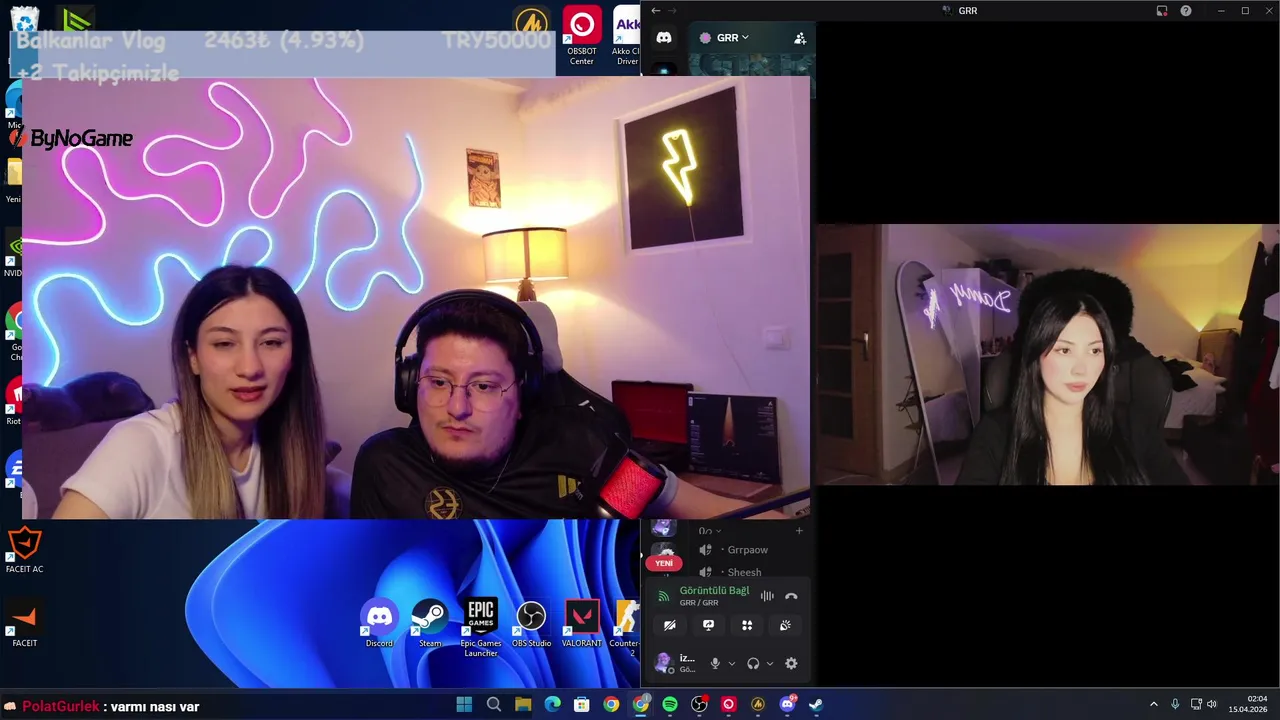The width and height of the screenshot is (1280, 720).
Task: Disconnect from the voice call
Action: coord(791,596)
